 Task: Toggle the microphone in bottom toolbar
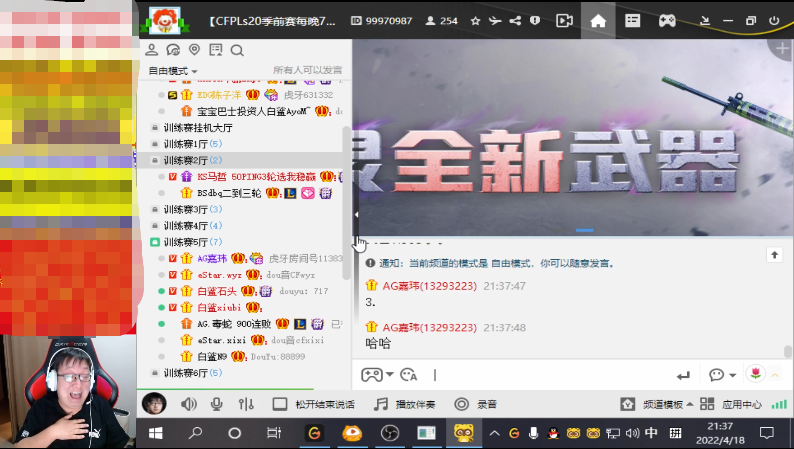217,404
